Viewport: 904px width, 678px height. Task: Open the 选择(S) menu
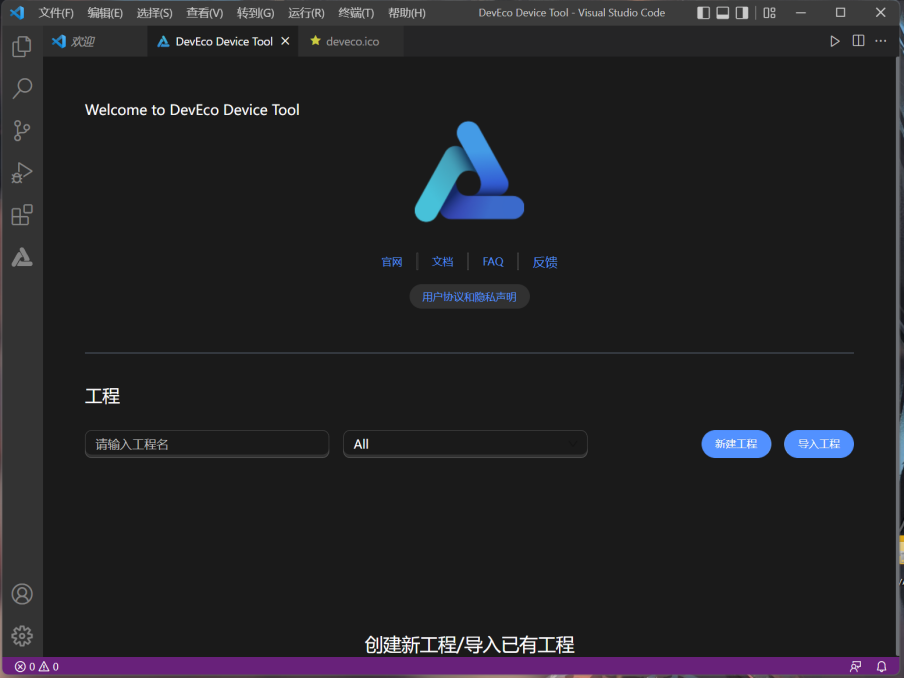pyautogui.click(x=155, y=13)
